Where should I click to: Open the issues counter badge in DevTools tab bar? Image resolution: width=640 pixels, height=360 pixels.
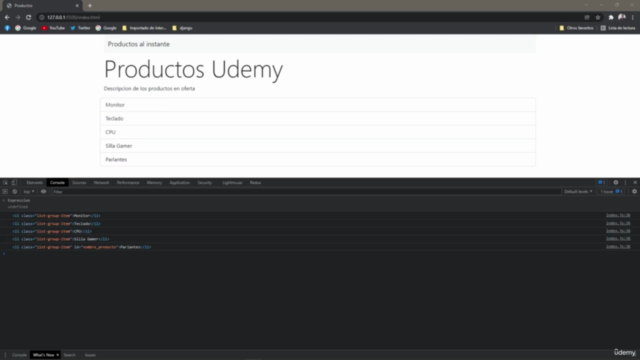[601, 182]
